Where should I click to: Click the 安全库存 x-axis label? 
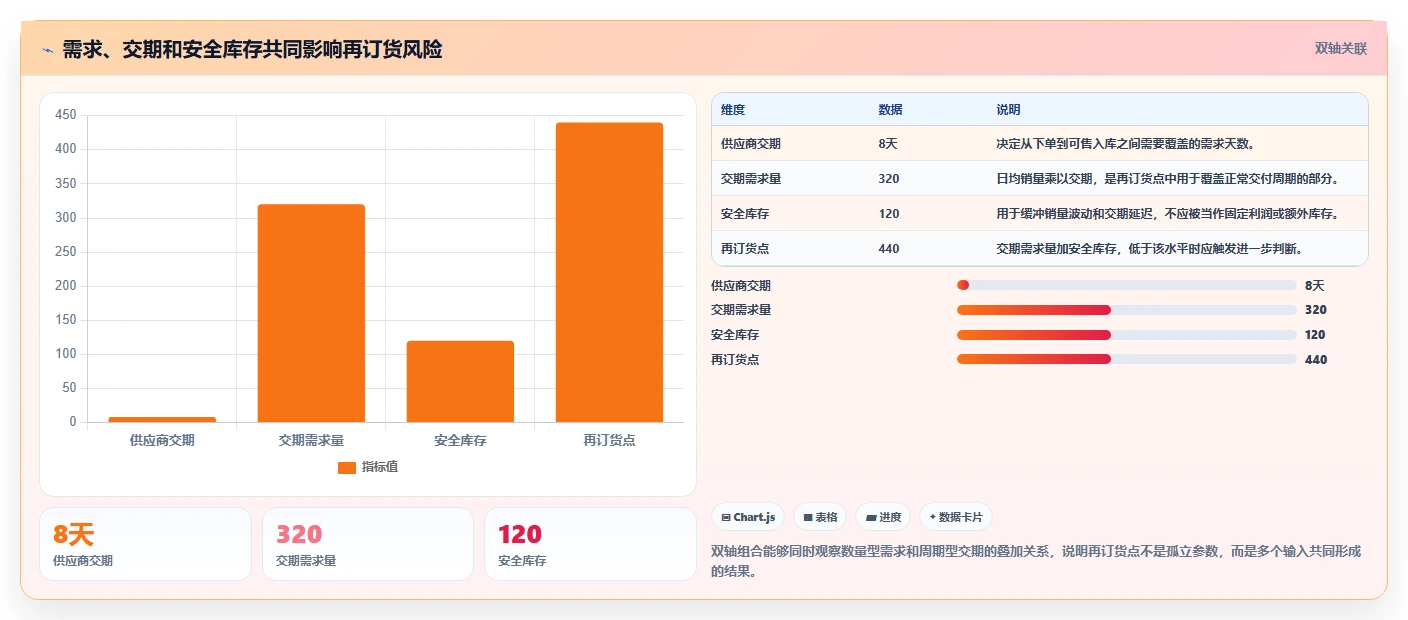click(460, 440)
